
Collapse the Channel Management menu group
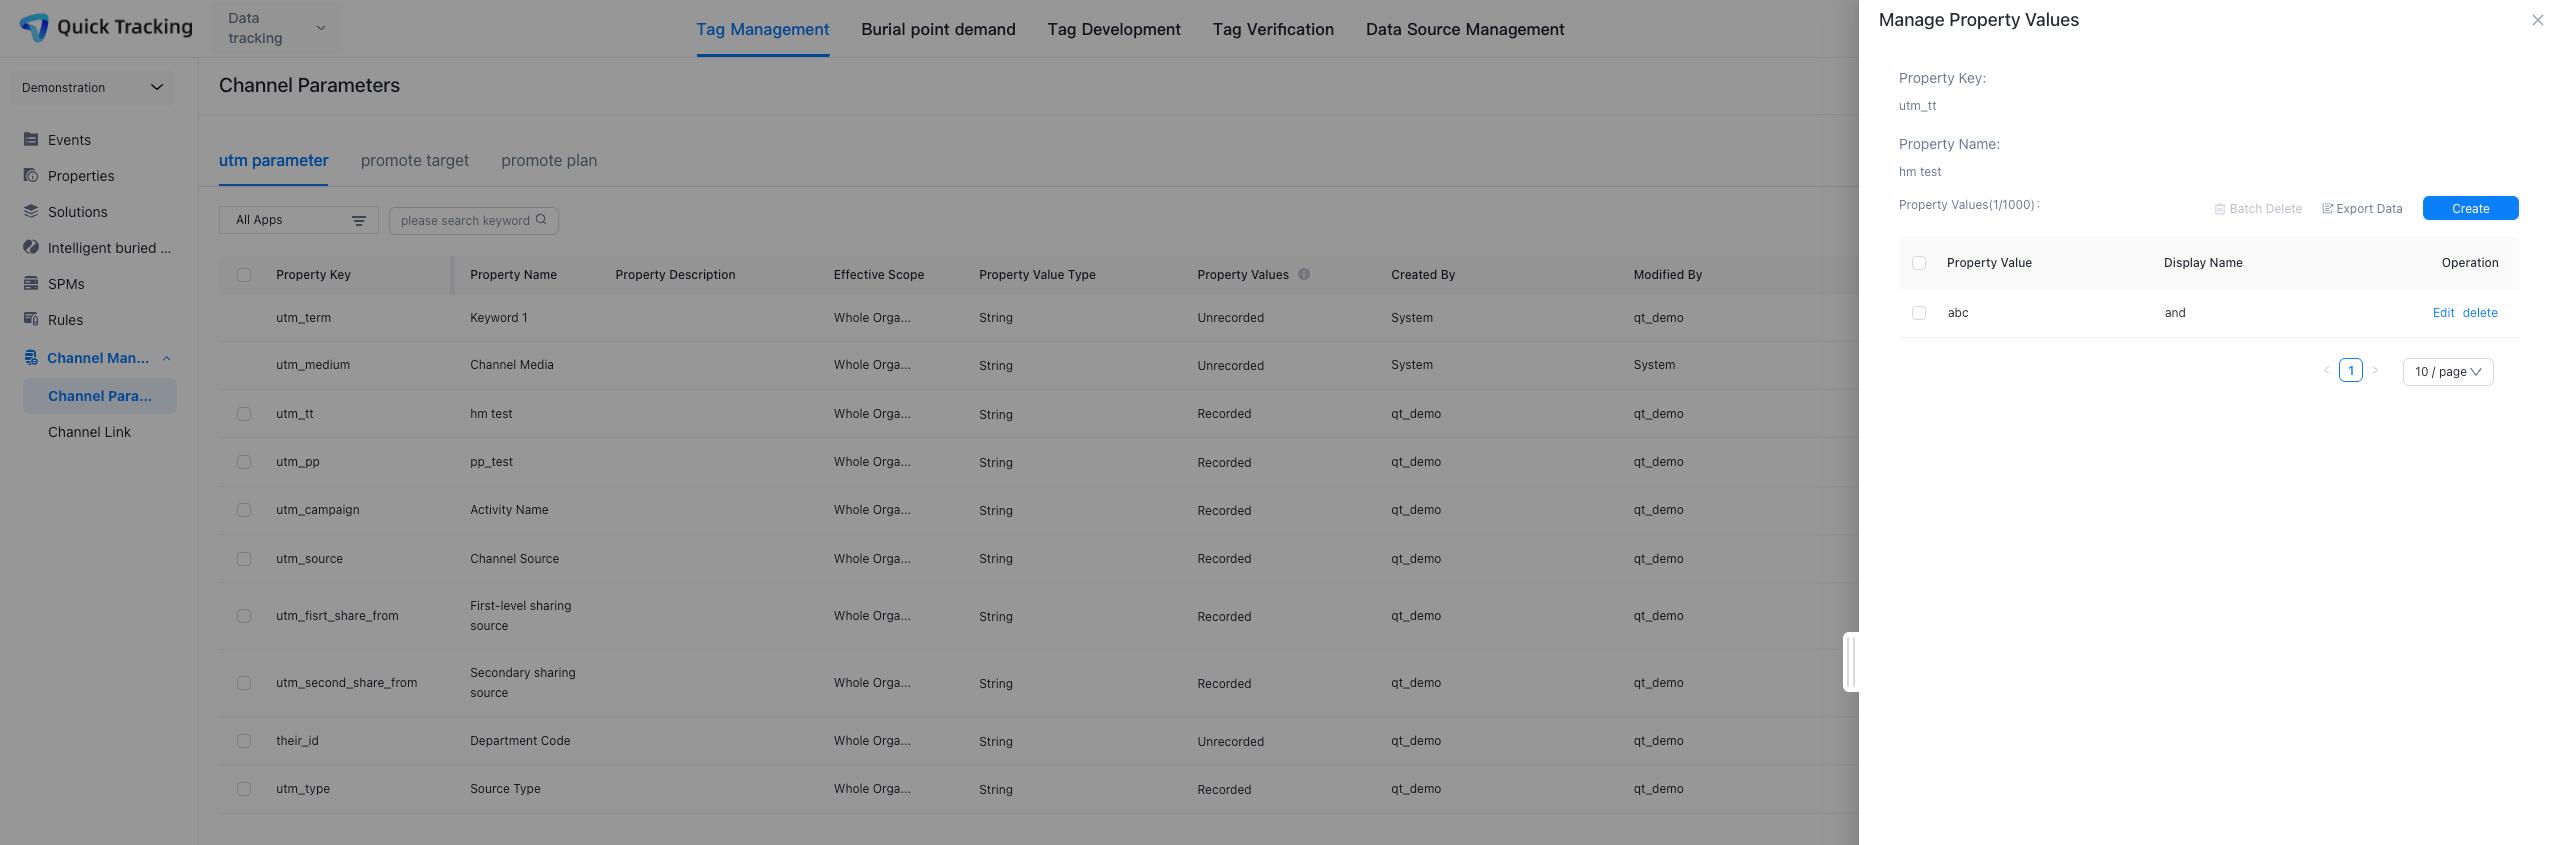click(167, 358)
